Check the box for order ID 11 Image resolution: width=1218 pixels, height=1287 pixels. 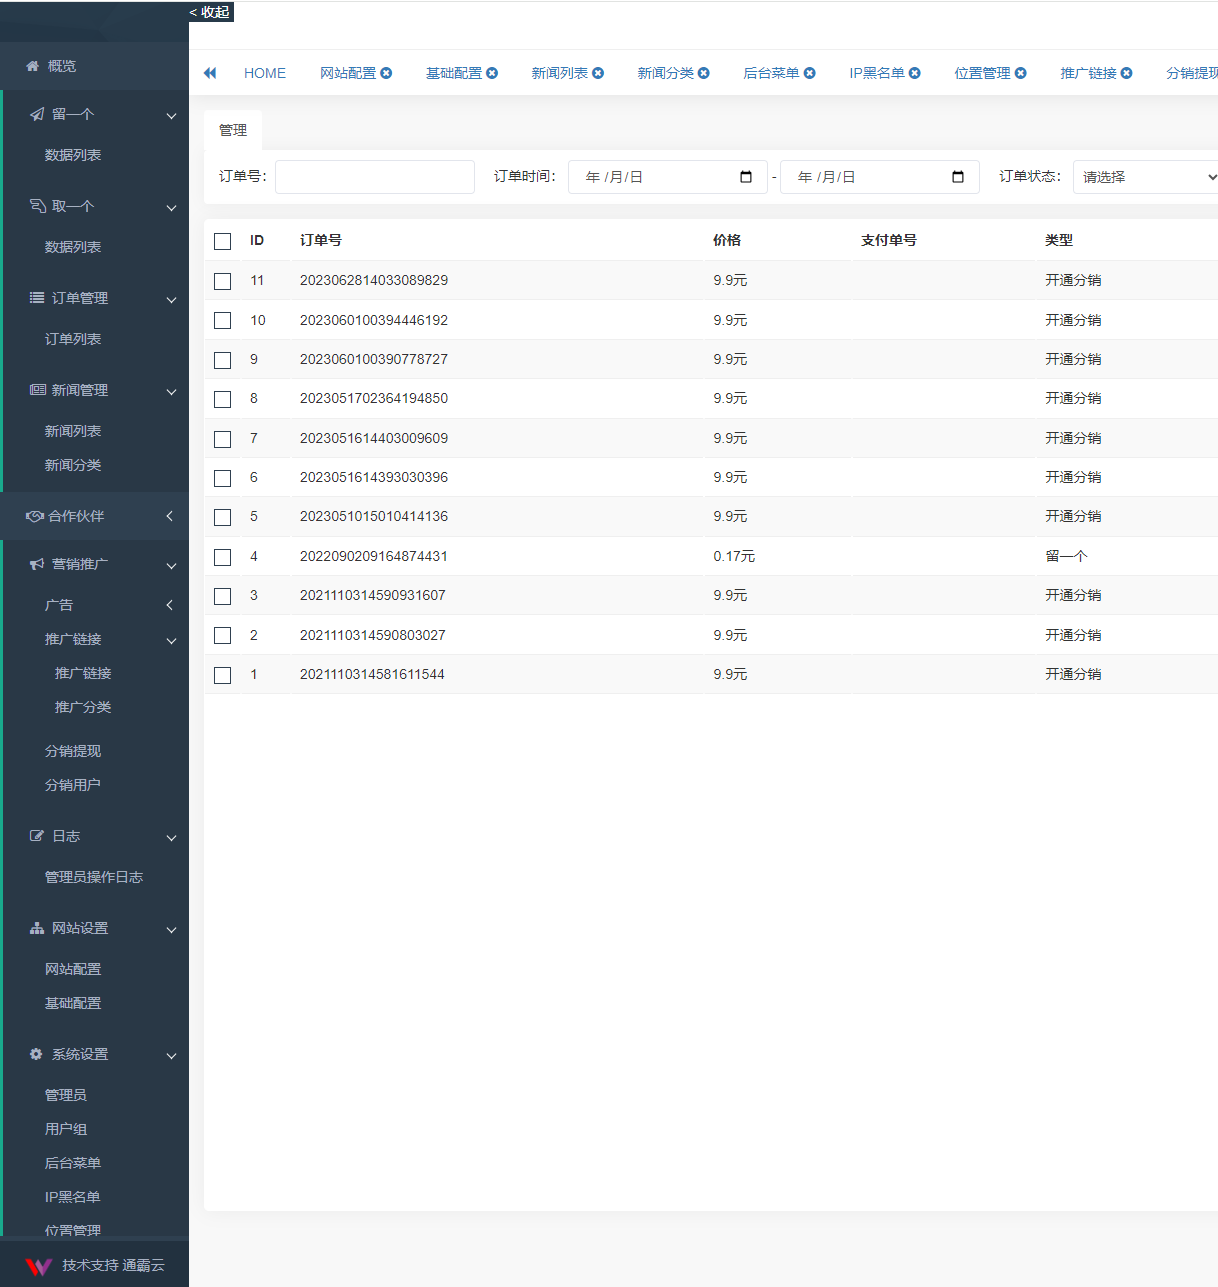coord(223,281)
